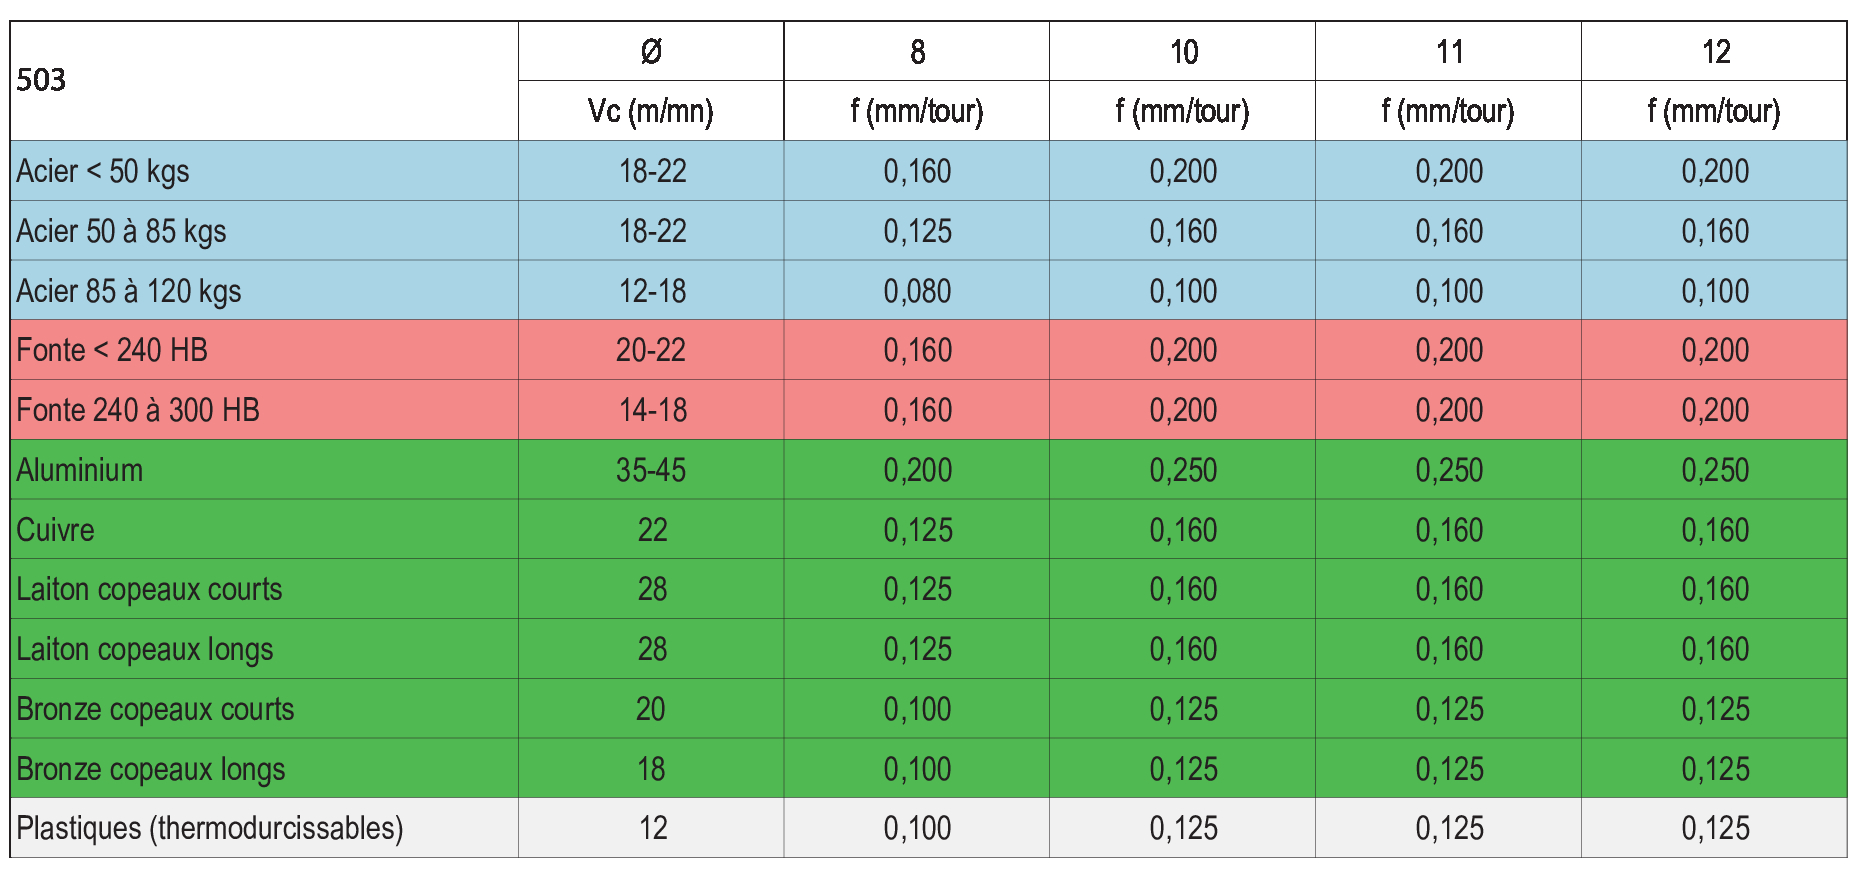Select the Ø diameter symbol header

[x=651, y=51]
